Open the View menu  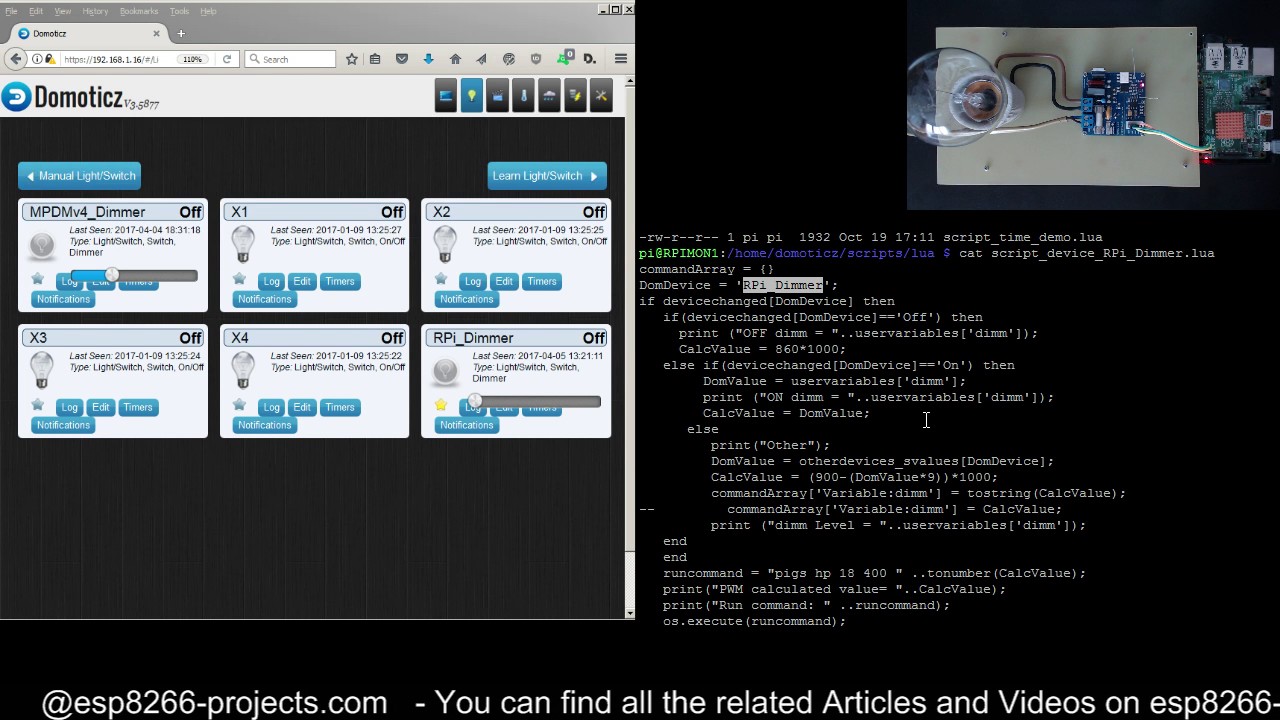(x=62, y=11)
